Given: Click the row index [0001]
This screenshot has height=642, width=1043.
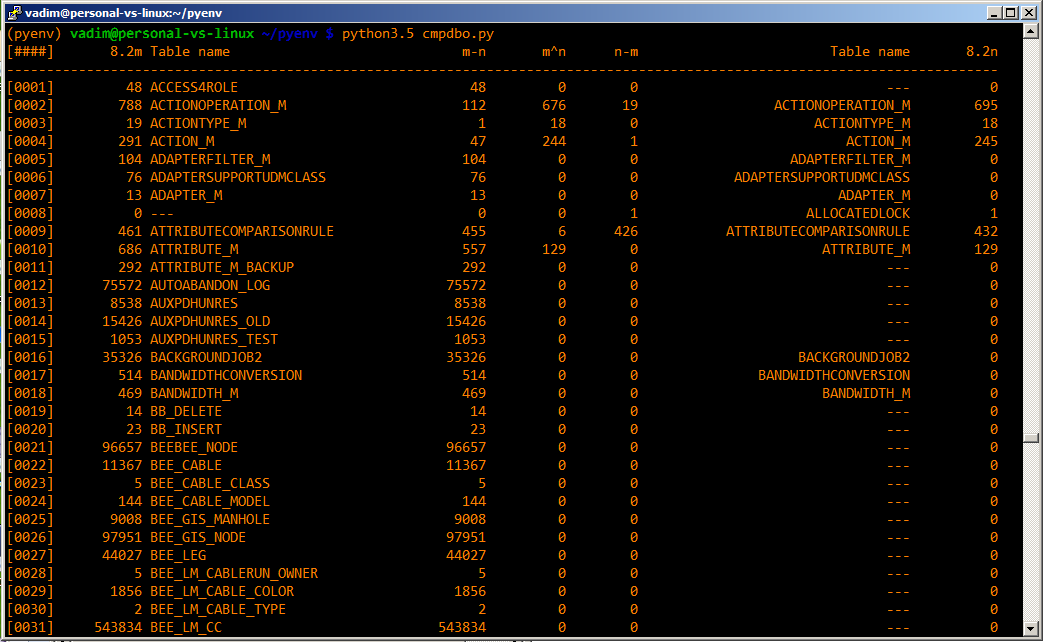Looking at the screenshot, I should 30,87.
